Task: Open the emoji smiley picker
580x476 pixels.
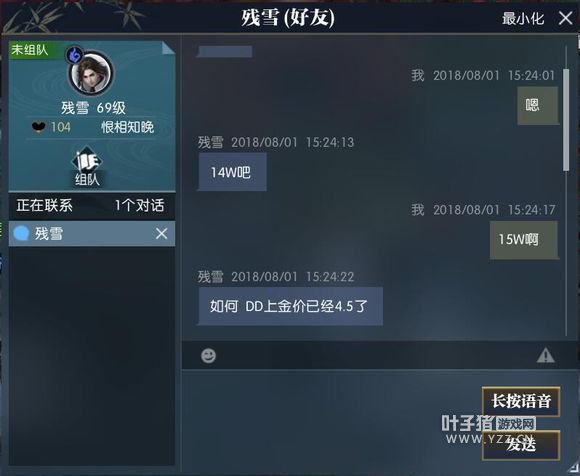Action: point(208,356)
